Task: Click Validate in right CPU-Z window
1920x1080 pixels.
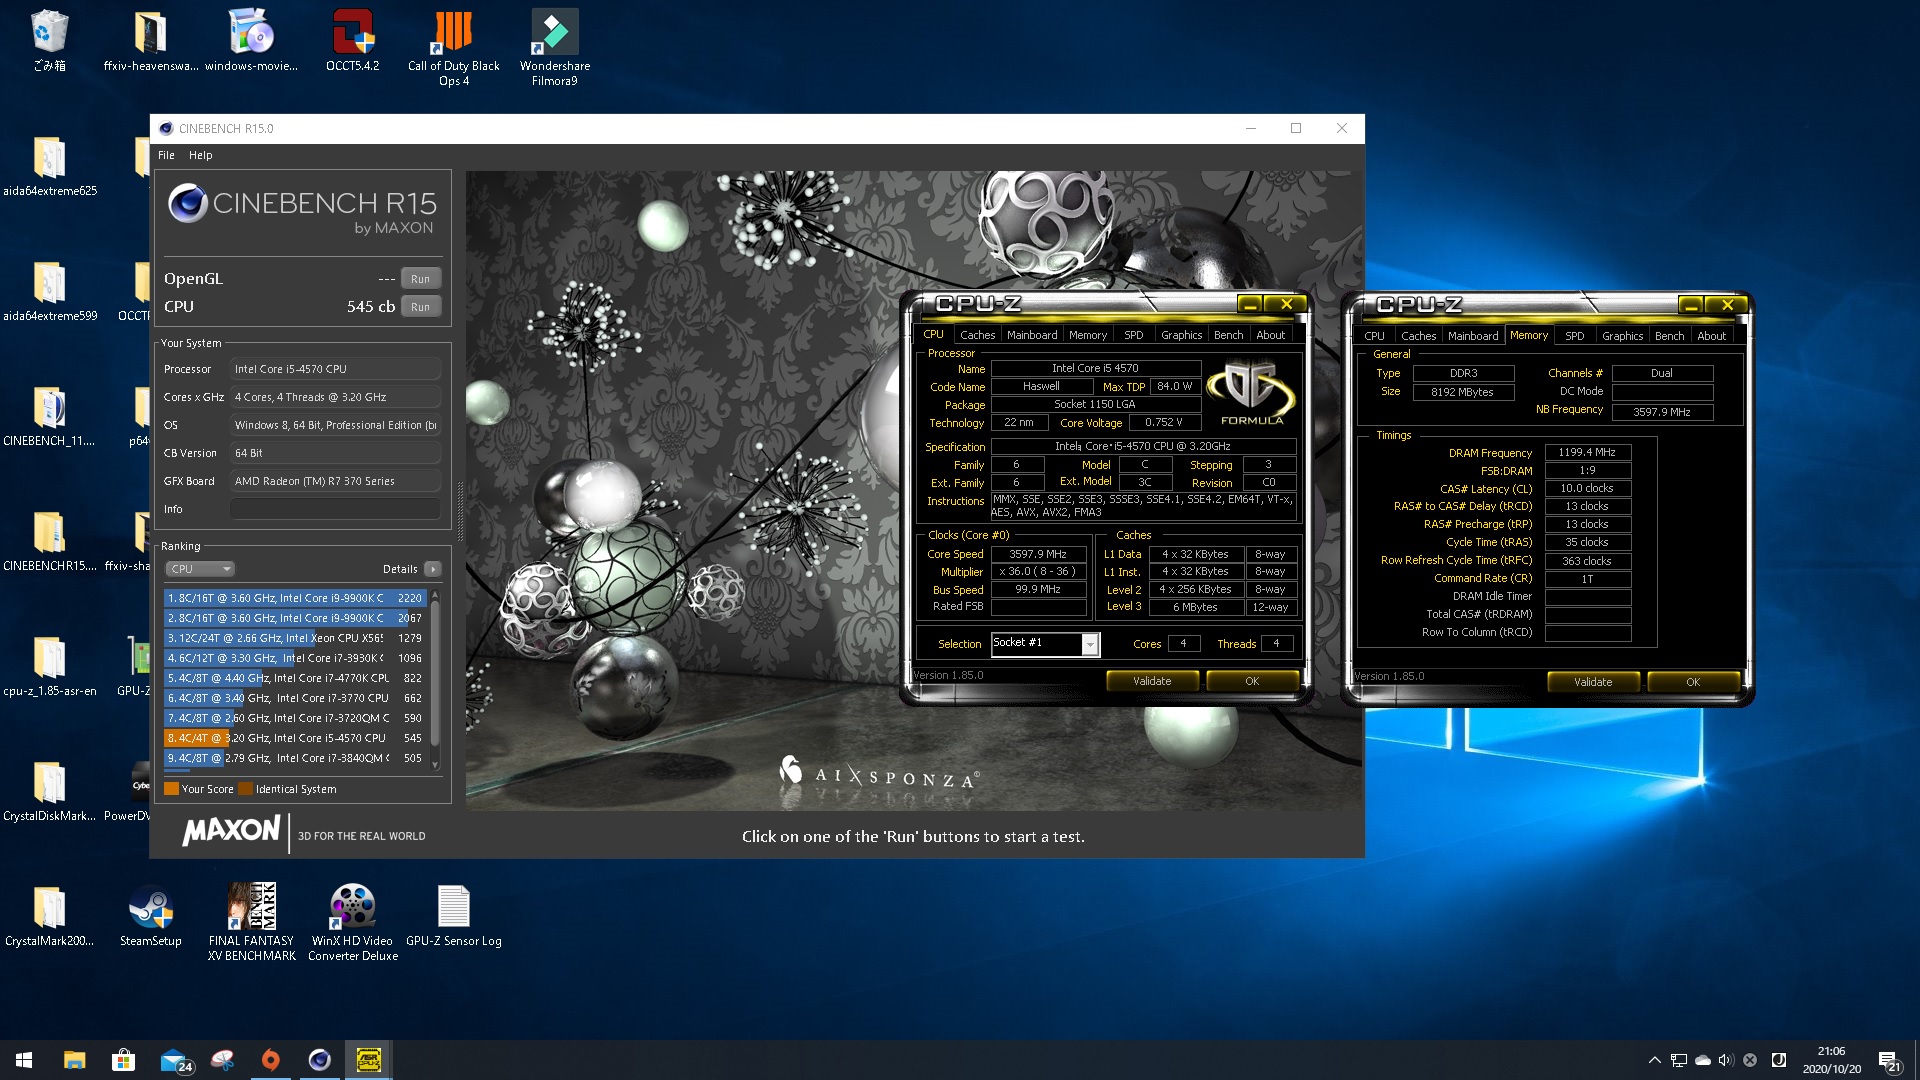Action: point(1593,682)
